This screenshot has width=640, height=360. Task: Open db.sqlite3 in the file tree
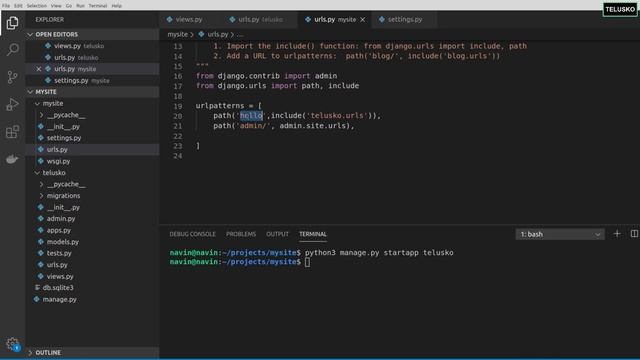58,288
